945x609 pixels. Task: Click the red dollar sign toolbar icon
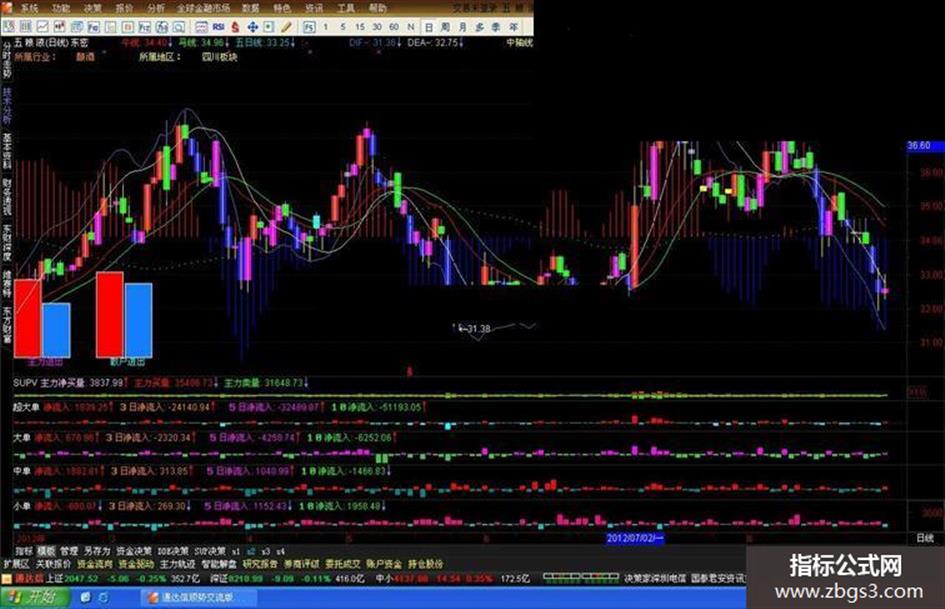coord(235,27)
